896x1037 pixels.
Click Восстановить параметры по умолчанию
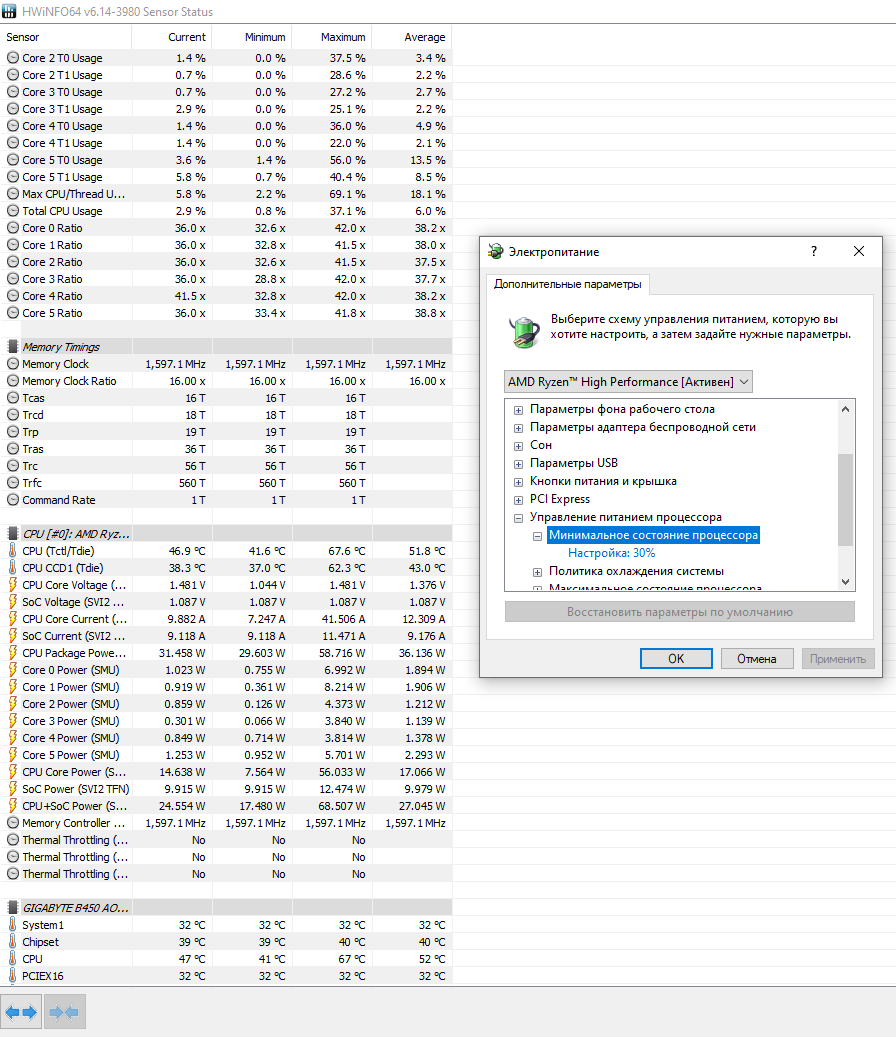680,612
